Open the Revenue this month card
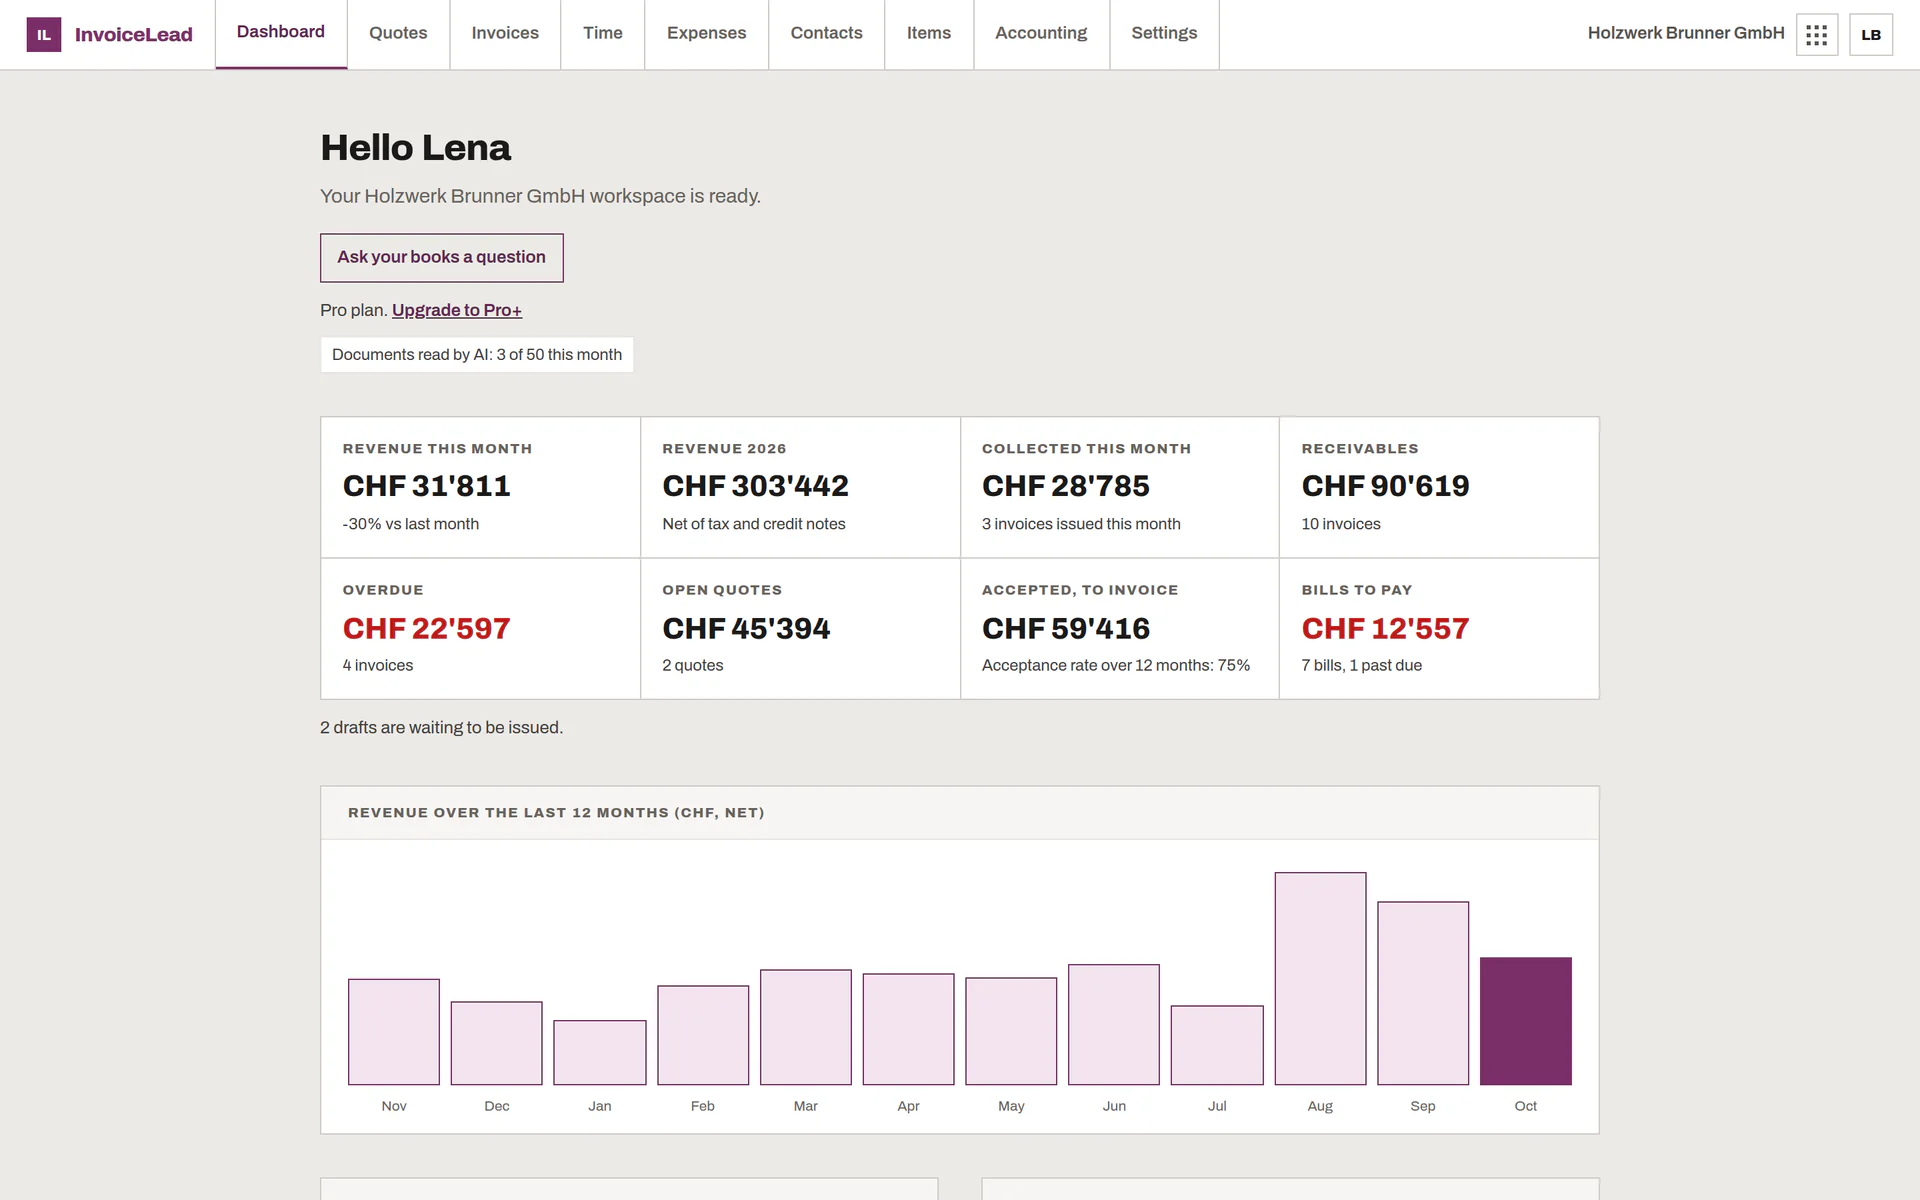The height and width of the screenshot is (1200, 1920). 481,488
